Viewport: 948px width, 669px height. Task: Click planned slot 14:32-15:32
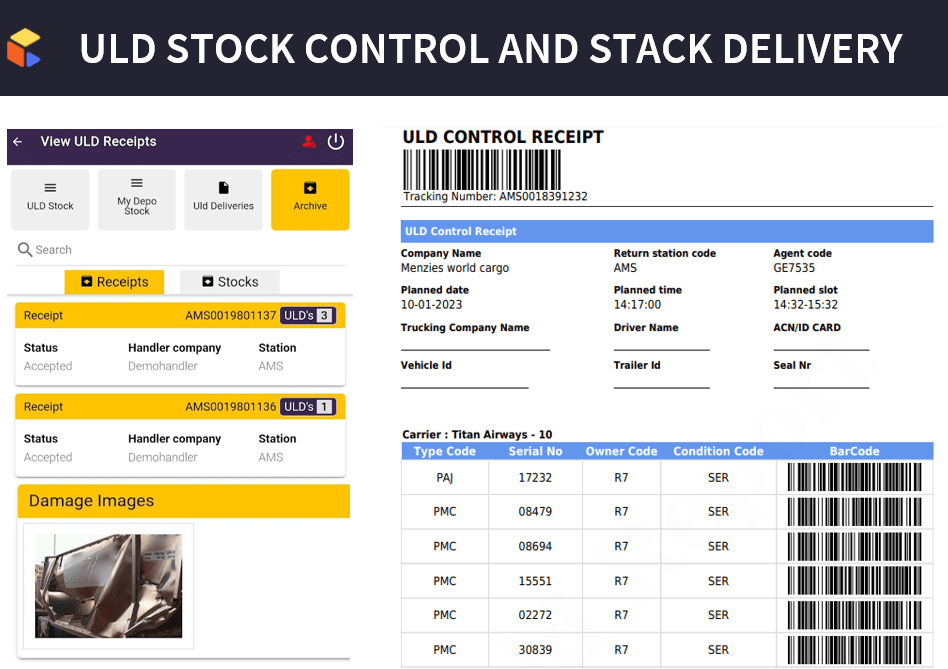pos(805,305)
